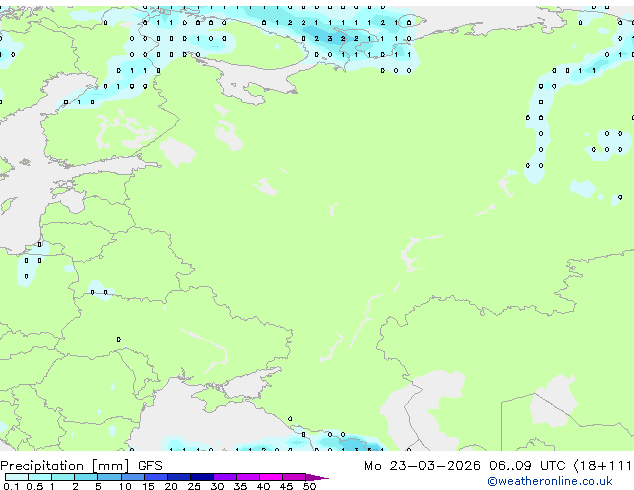Select the 35–40 mm legend color swatch

(248, 477)
